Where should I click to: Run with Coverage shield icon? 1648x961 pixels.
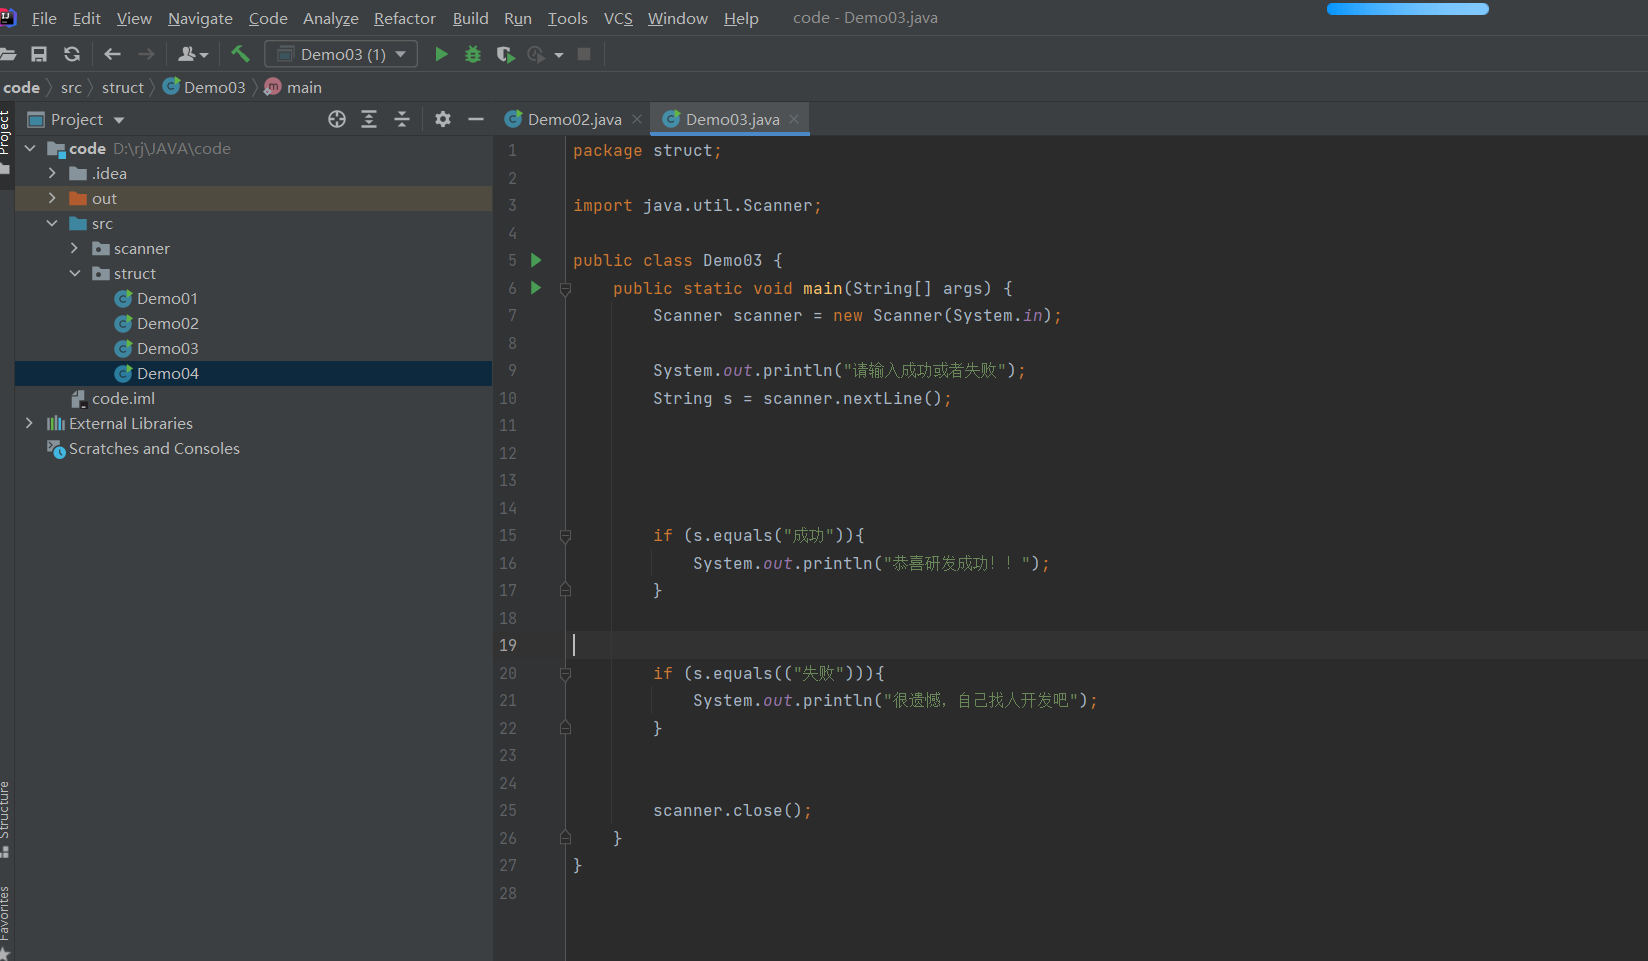click(x=505, y=54)
